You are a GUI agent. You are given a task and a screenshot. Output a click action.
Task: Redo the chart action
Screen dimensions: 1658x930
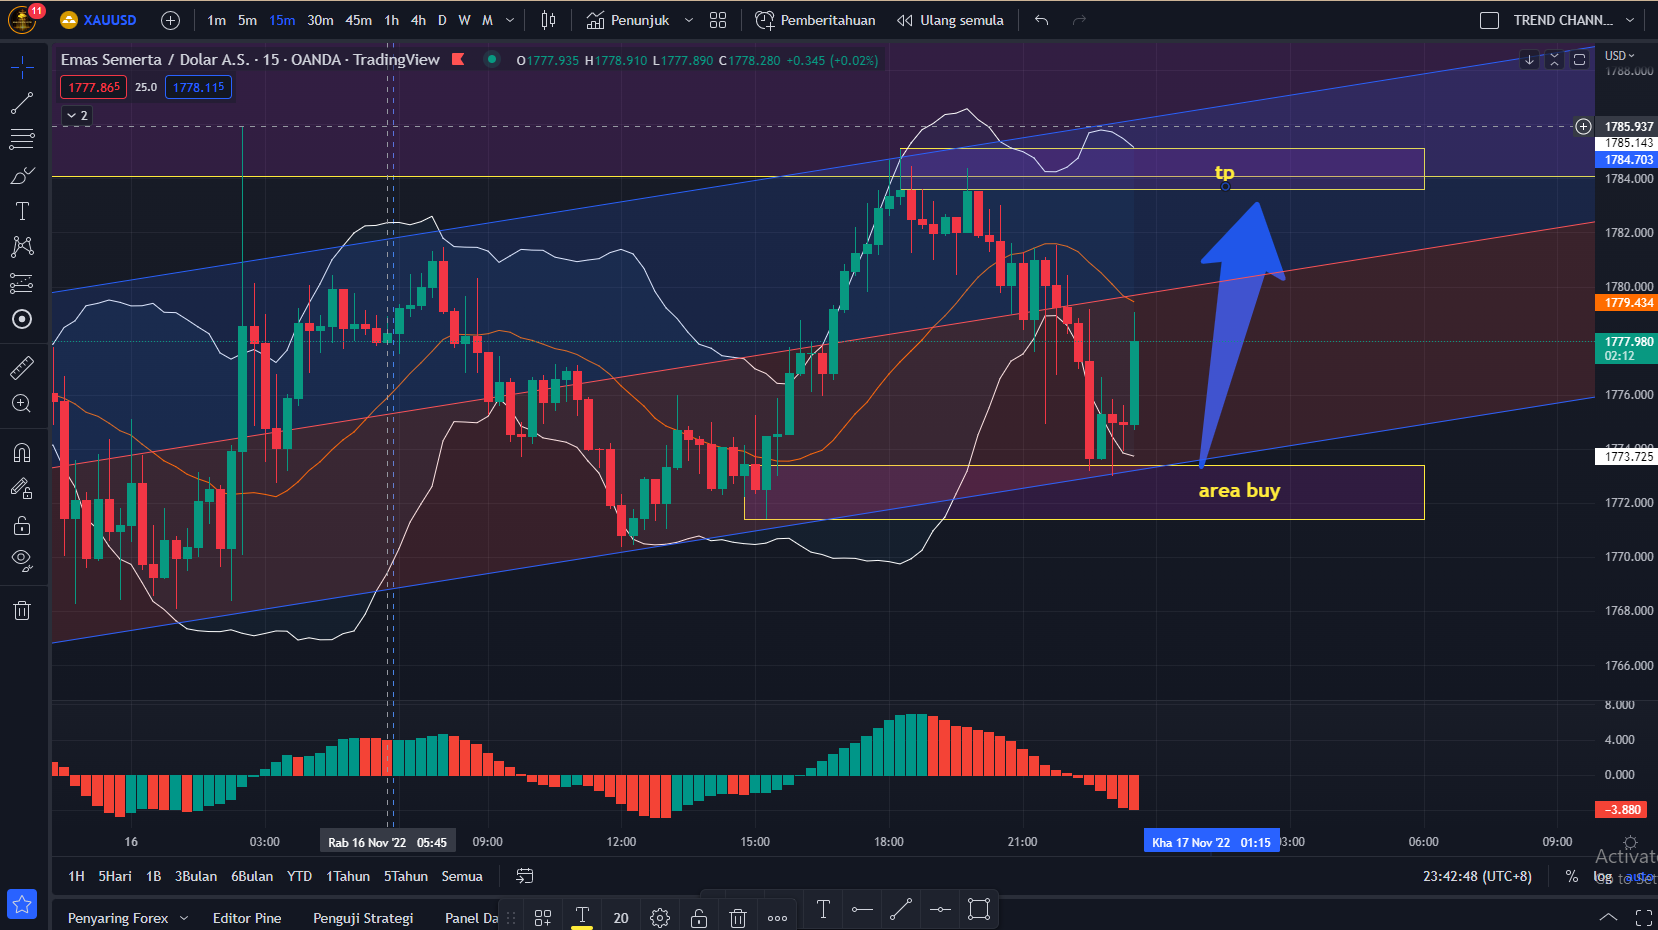click(x=1079, y=20)
